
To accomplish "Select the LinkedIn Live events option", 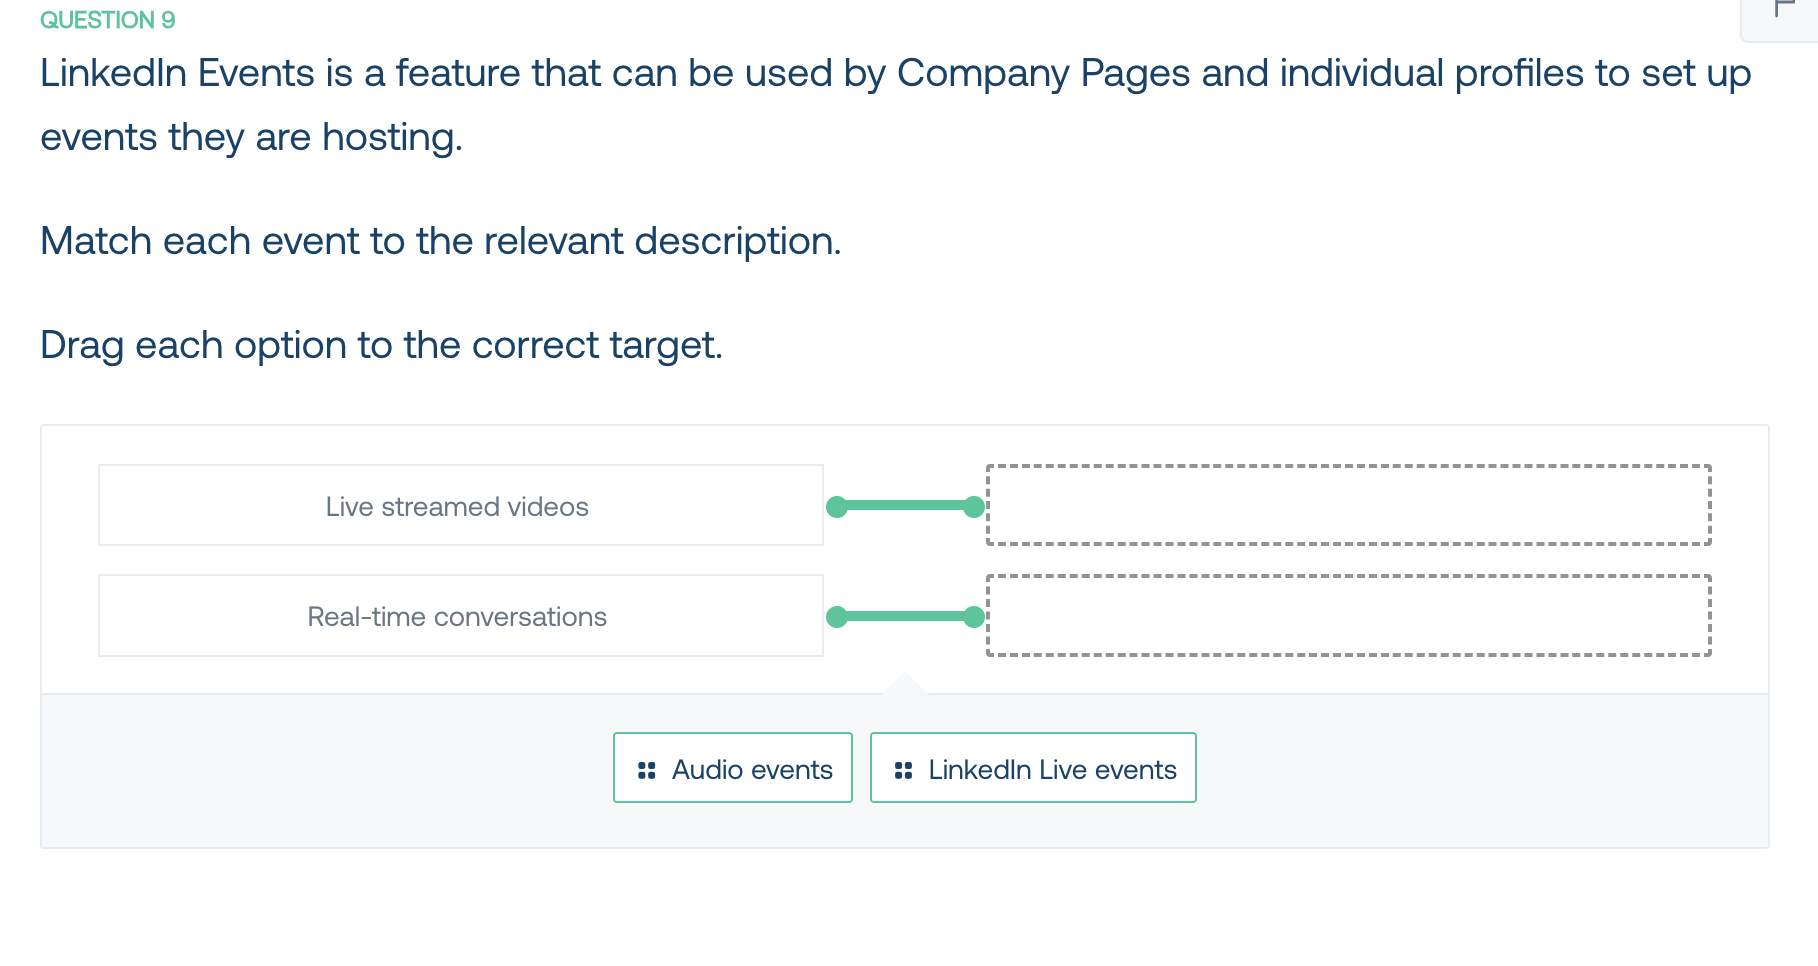I will click(1033, 768).
